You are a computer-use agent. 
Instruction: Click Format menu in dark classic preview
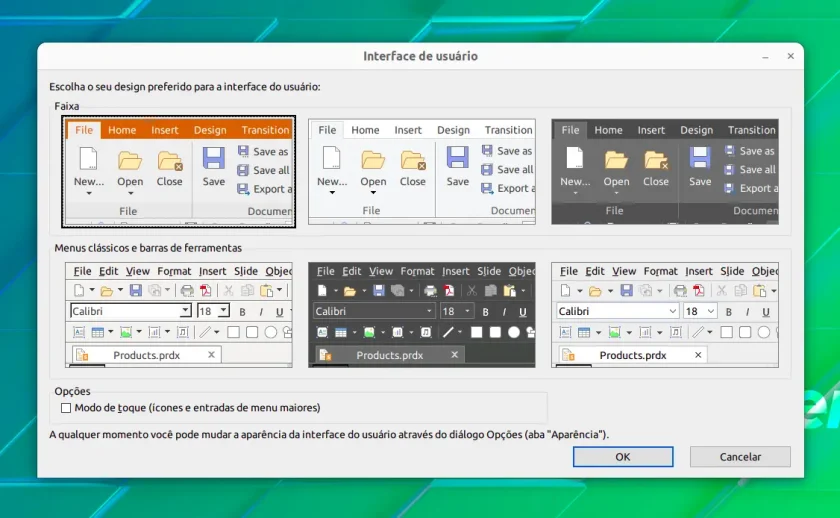click(417, 272)
